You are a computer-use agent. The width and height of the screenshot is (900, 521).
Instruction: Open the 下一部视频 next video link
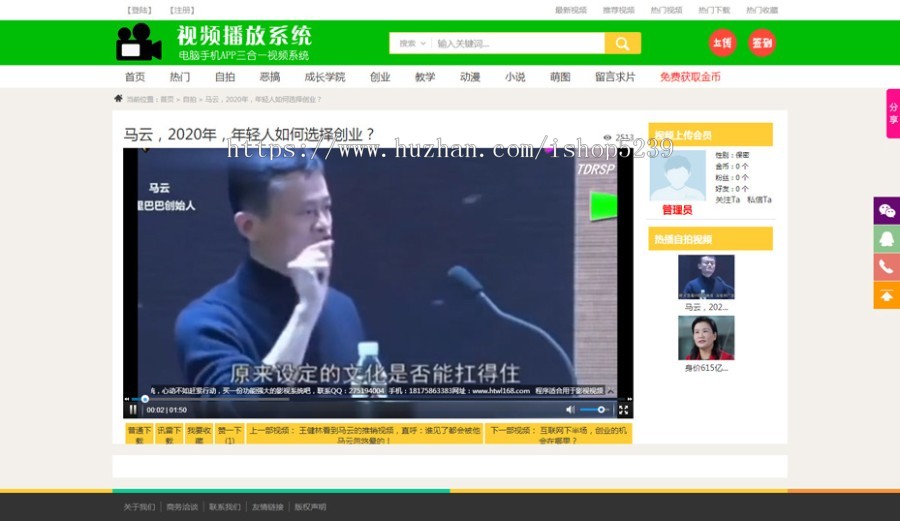[x=558, y=434]
